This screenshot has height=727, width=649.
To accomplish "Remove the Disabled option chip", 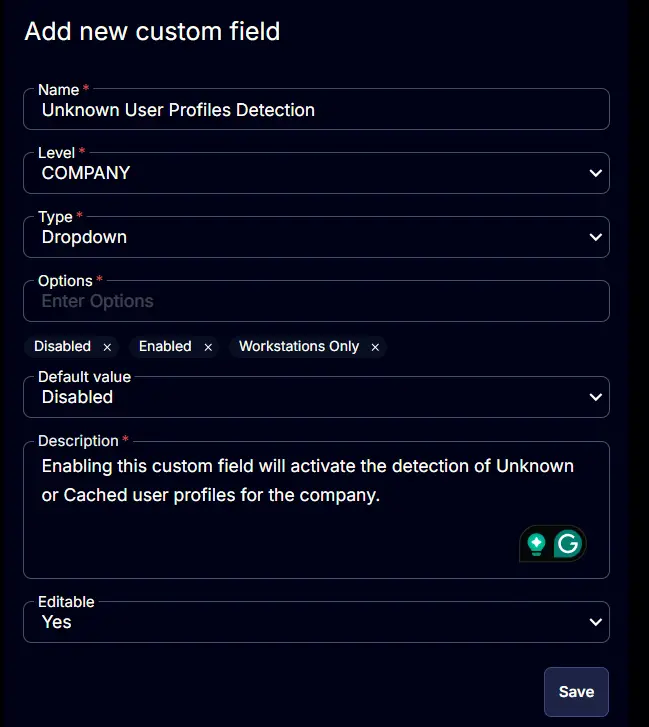I will [x=107, y=347].
